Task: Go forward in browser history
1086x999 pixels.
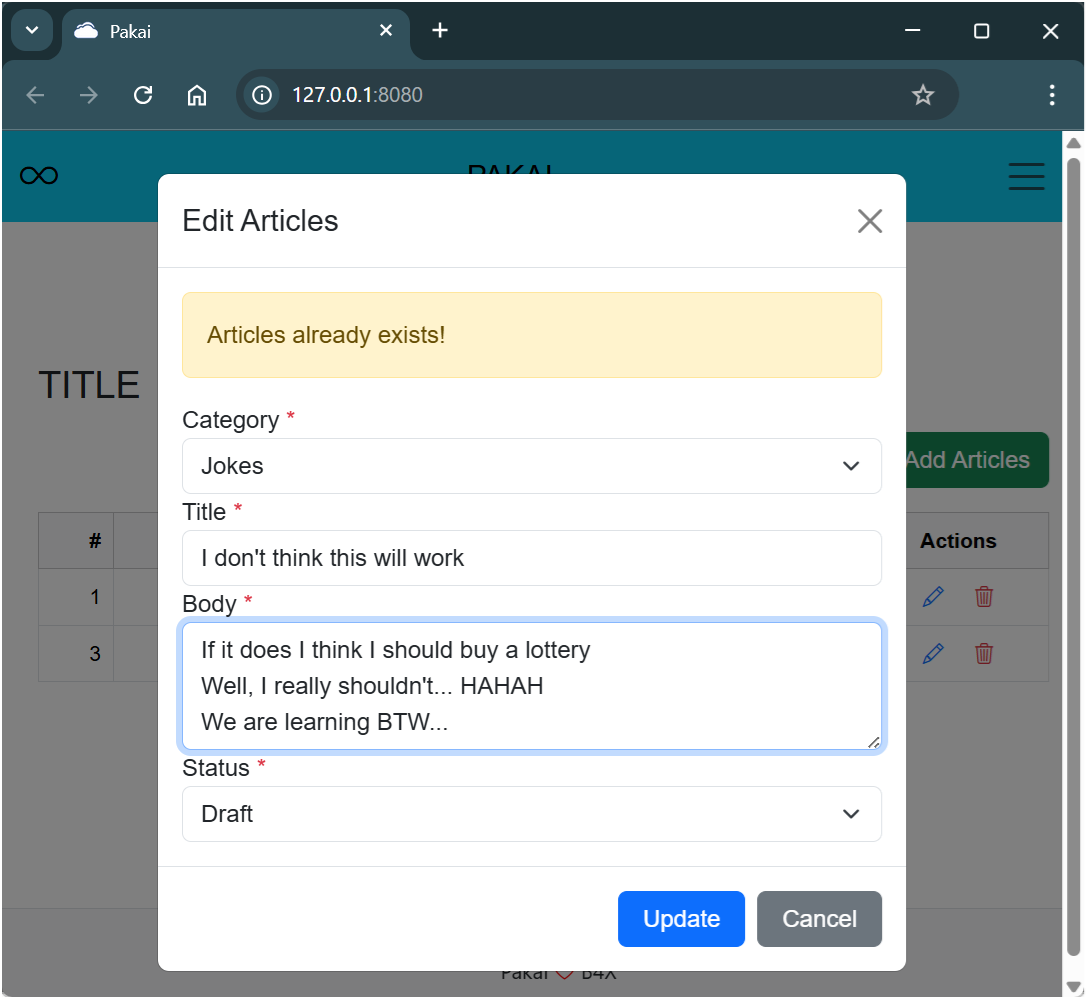Action: (x=89, y=95)
